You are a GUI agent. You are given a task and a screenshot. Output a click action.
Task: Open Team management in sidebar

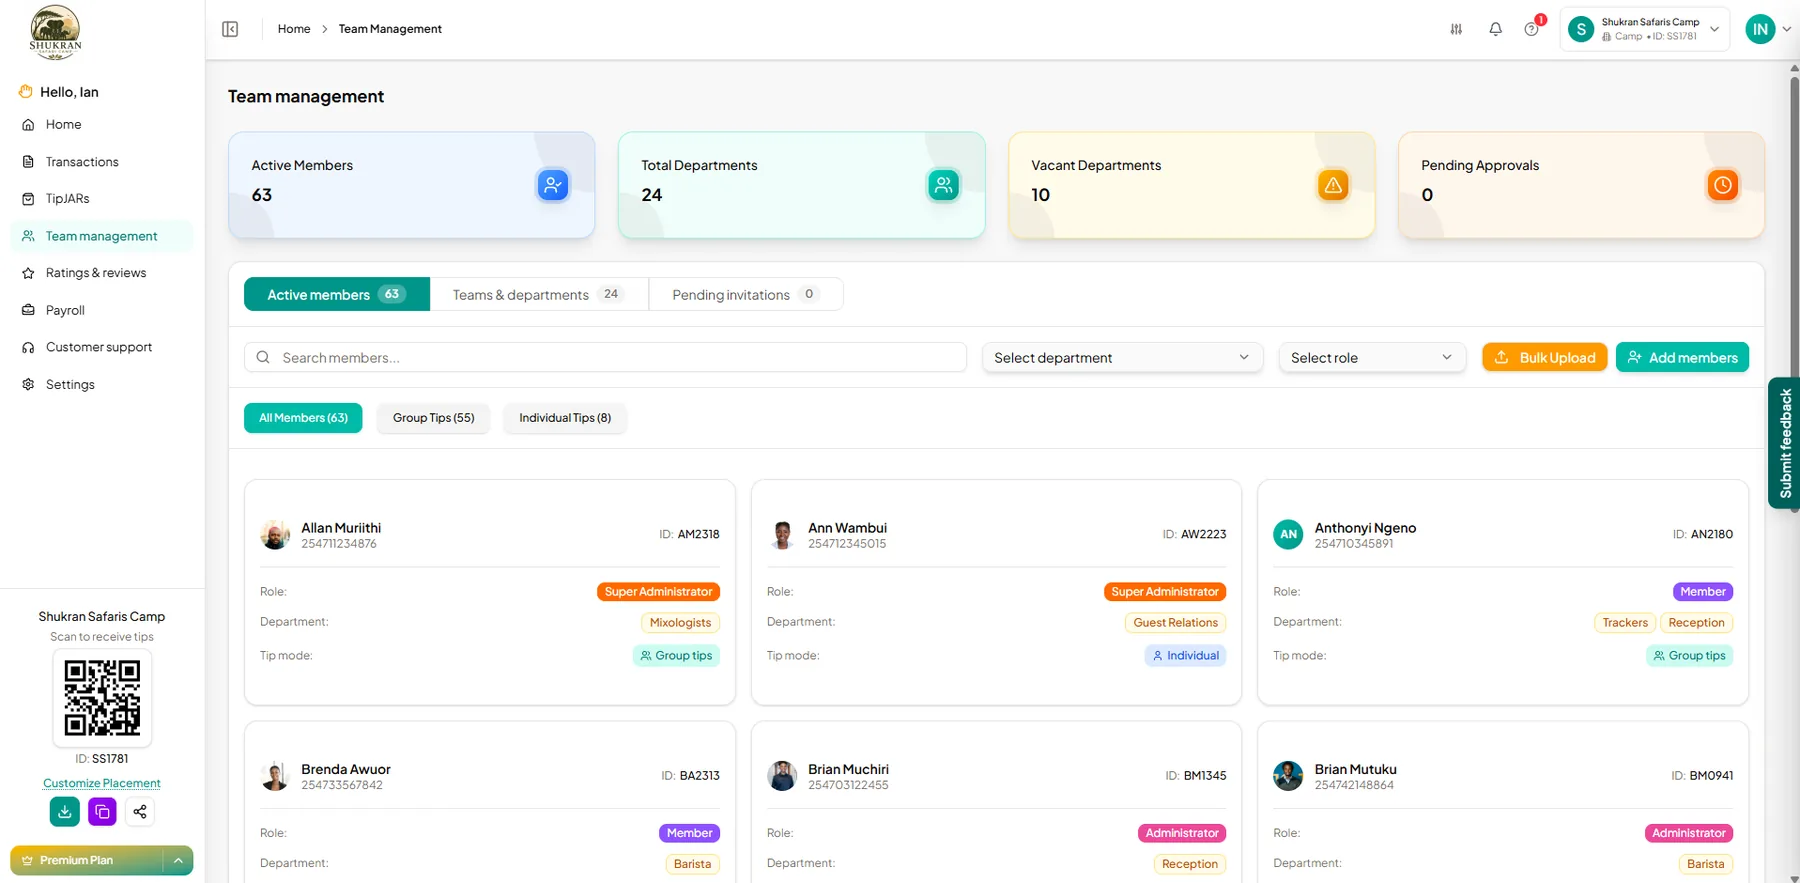point(102,236)
